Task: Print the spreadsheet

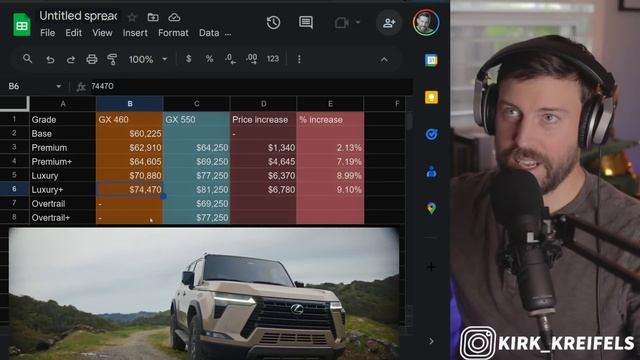Action: [91, 60]
